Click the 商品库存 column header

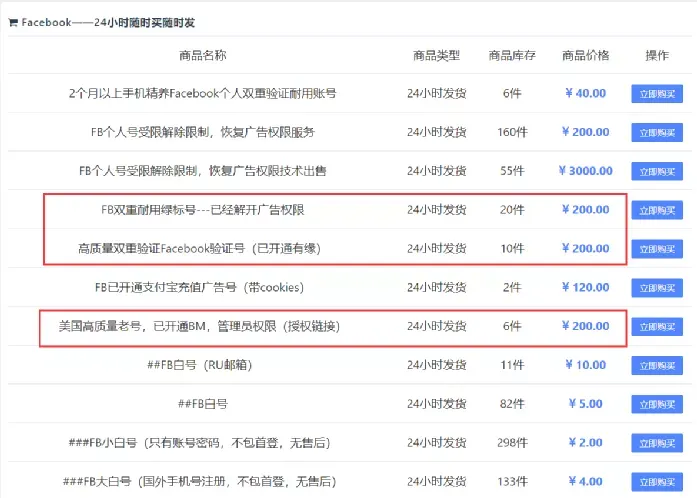click(x=512, y=55)
